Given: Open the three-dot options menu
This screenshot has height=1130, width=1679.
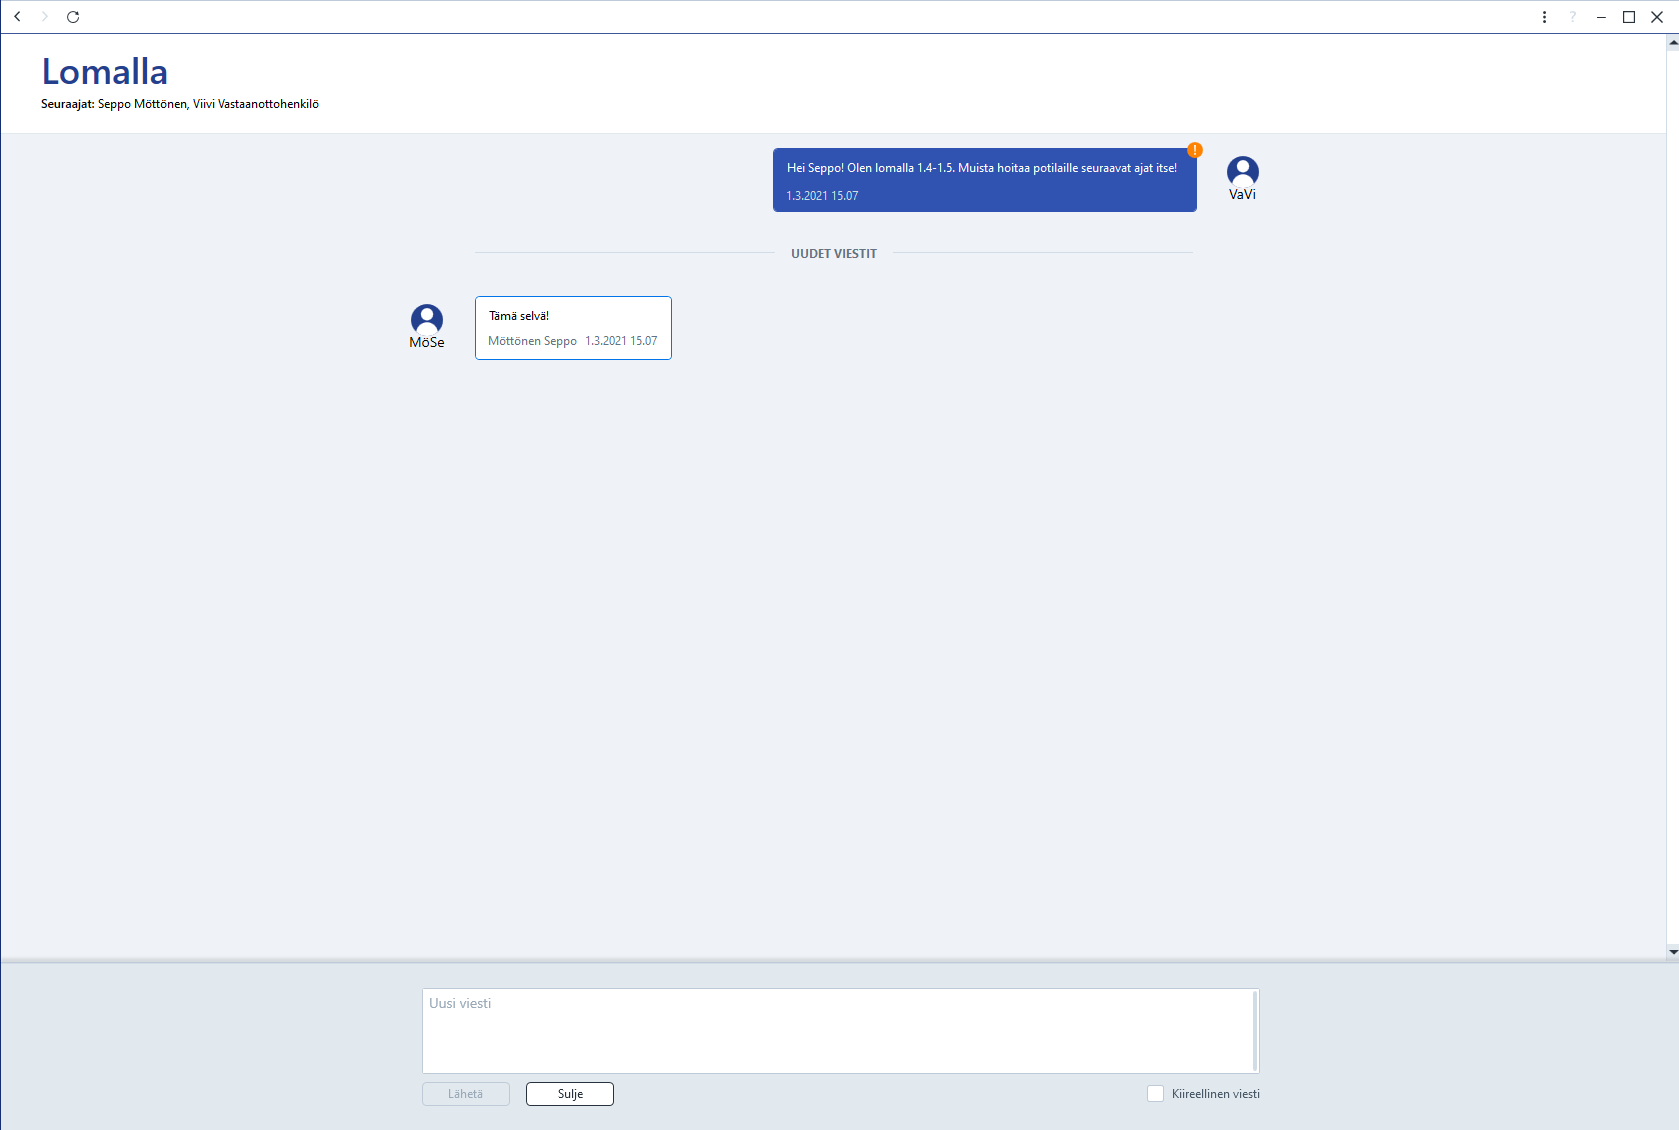Looking at the screenshot, I should click(1544, 17).
